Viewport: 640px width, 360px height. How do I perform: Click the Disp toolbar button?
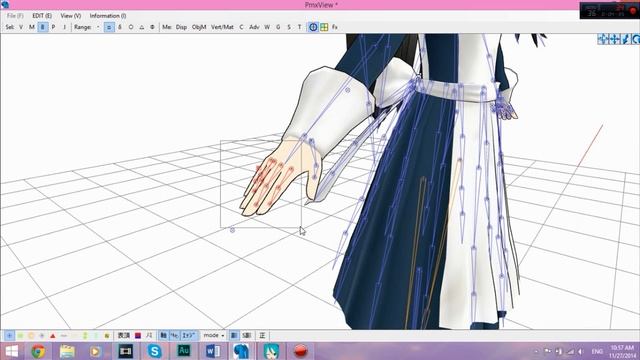(x=181, y=27)
